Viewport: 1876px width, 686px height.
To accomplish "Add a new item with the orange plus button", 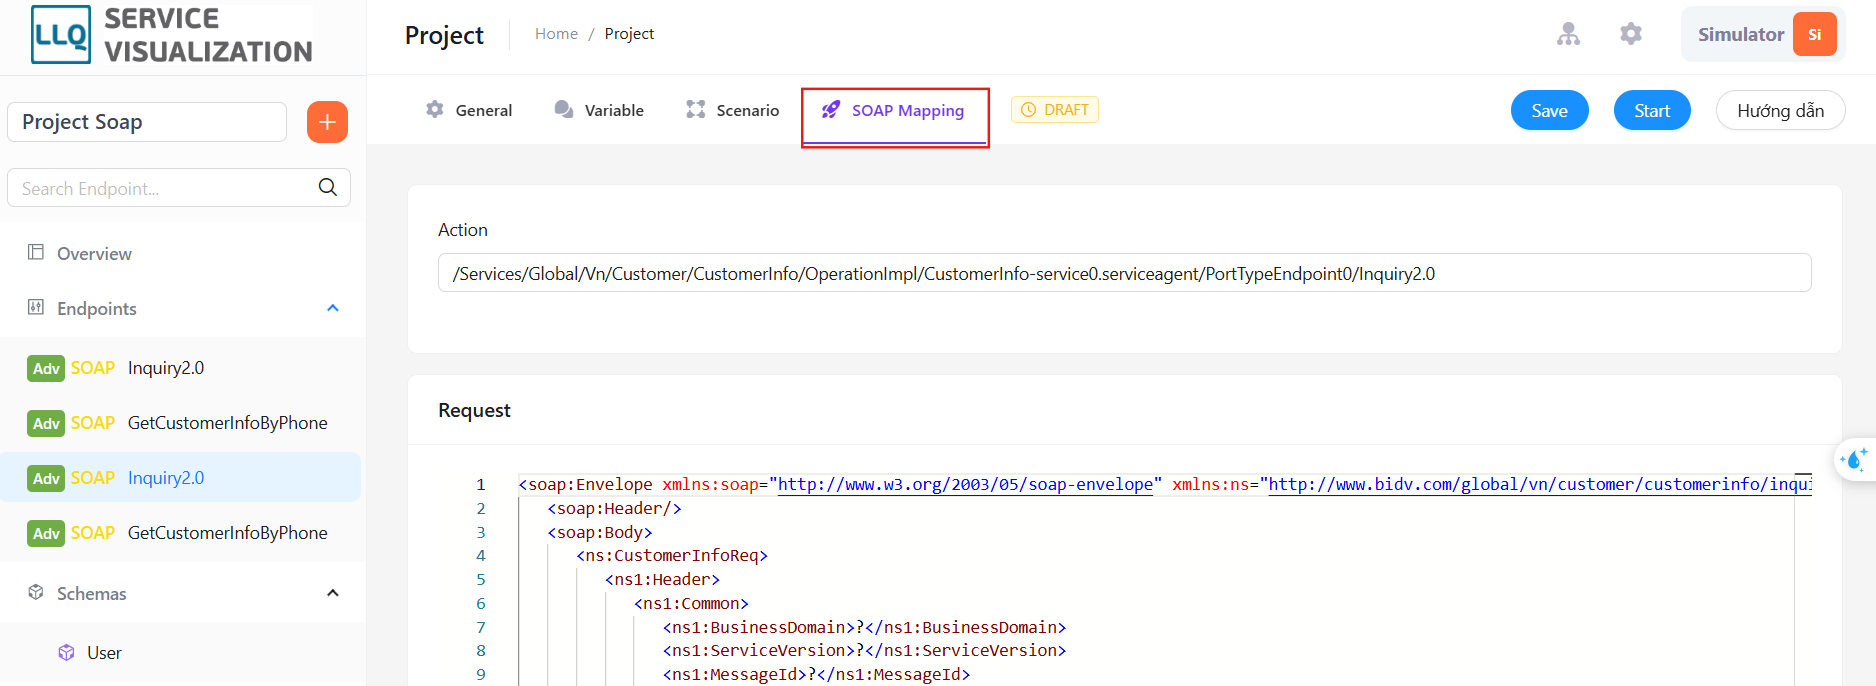I will click(x=327, y=122).
